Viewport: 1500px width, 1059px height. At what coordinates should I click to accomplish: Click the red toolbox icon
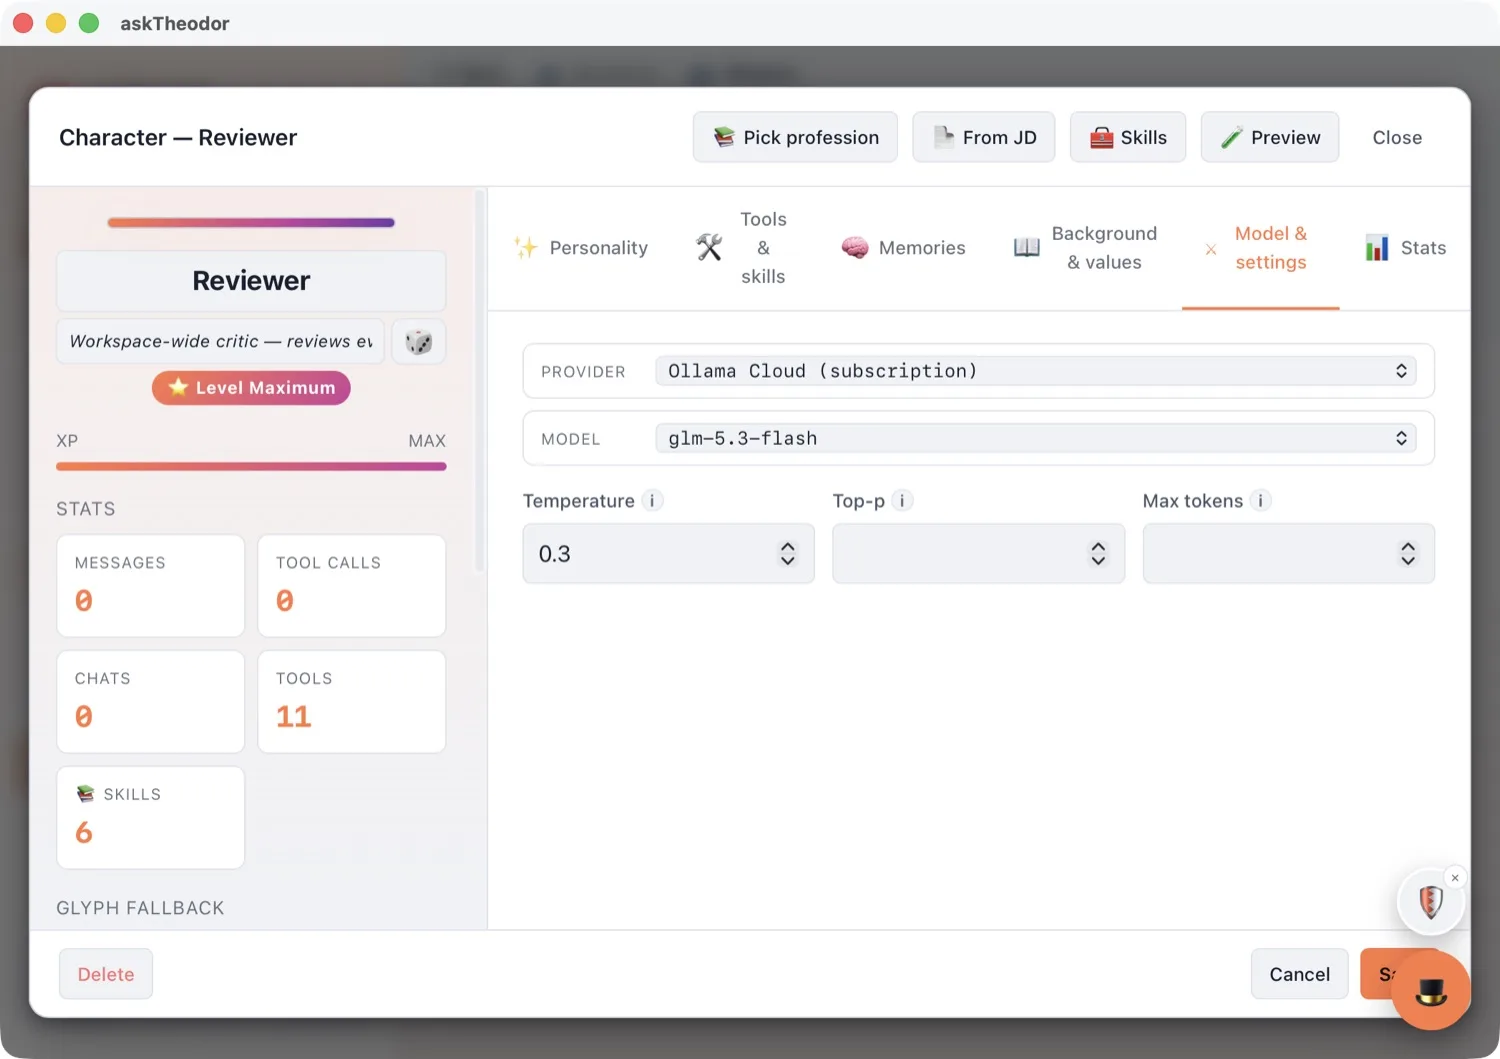tap(1101, 137)
